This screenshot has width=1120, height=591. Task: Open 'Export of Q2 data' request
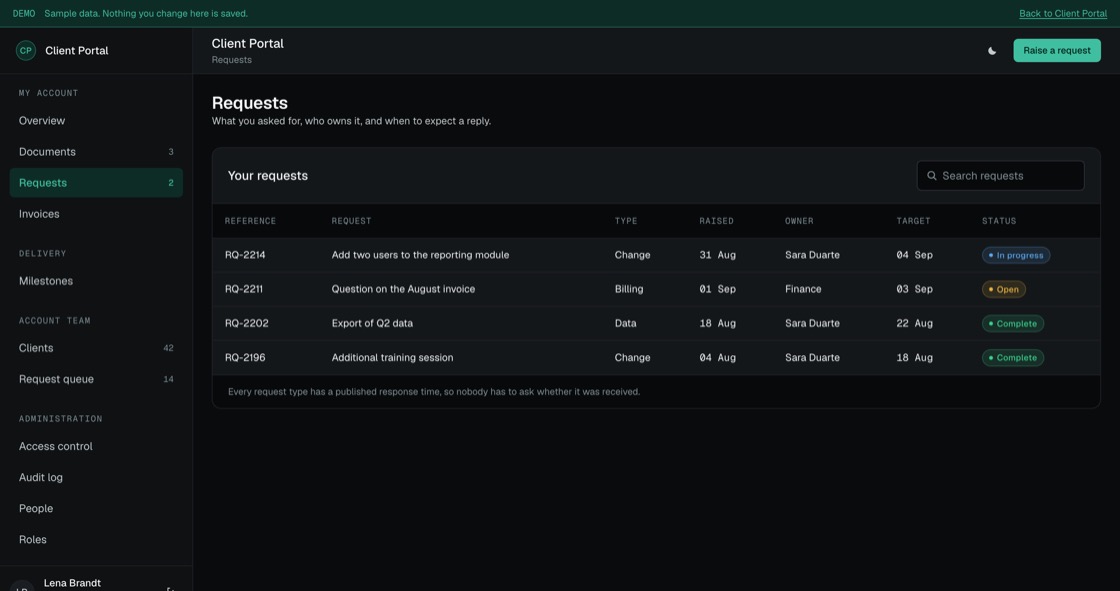click(x=372, y=324)
